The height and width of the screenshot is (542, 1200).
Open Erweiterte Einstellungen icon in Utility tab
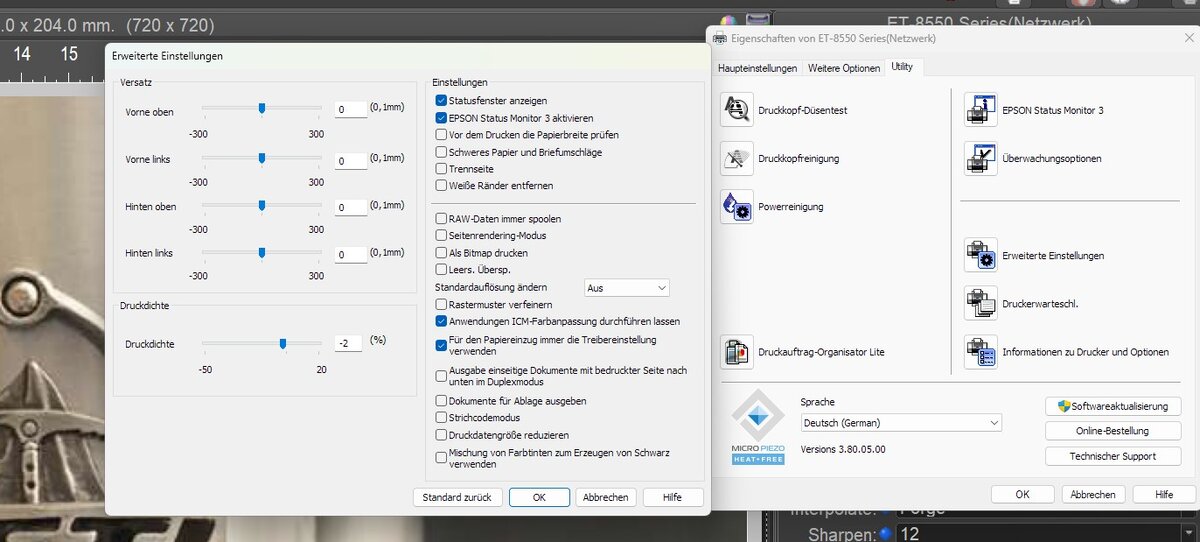point(981,255)
